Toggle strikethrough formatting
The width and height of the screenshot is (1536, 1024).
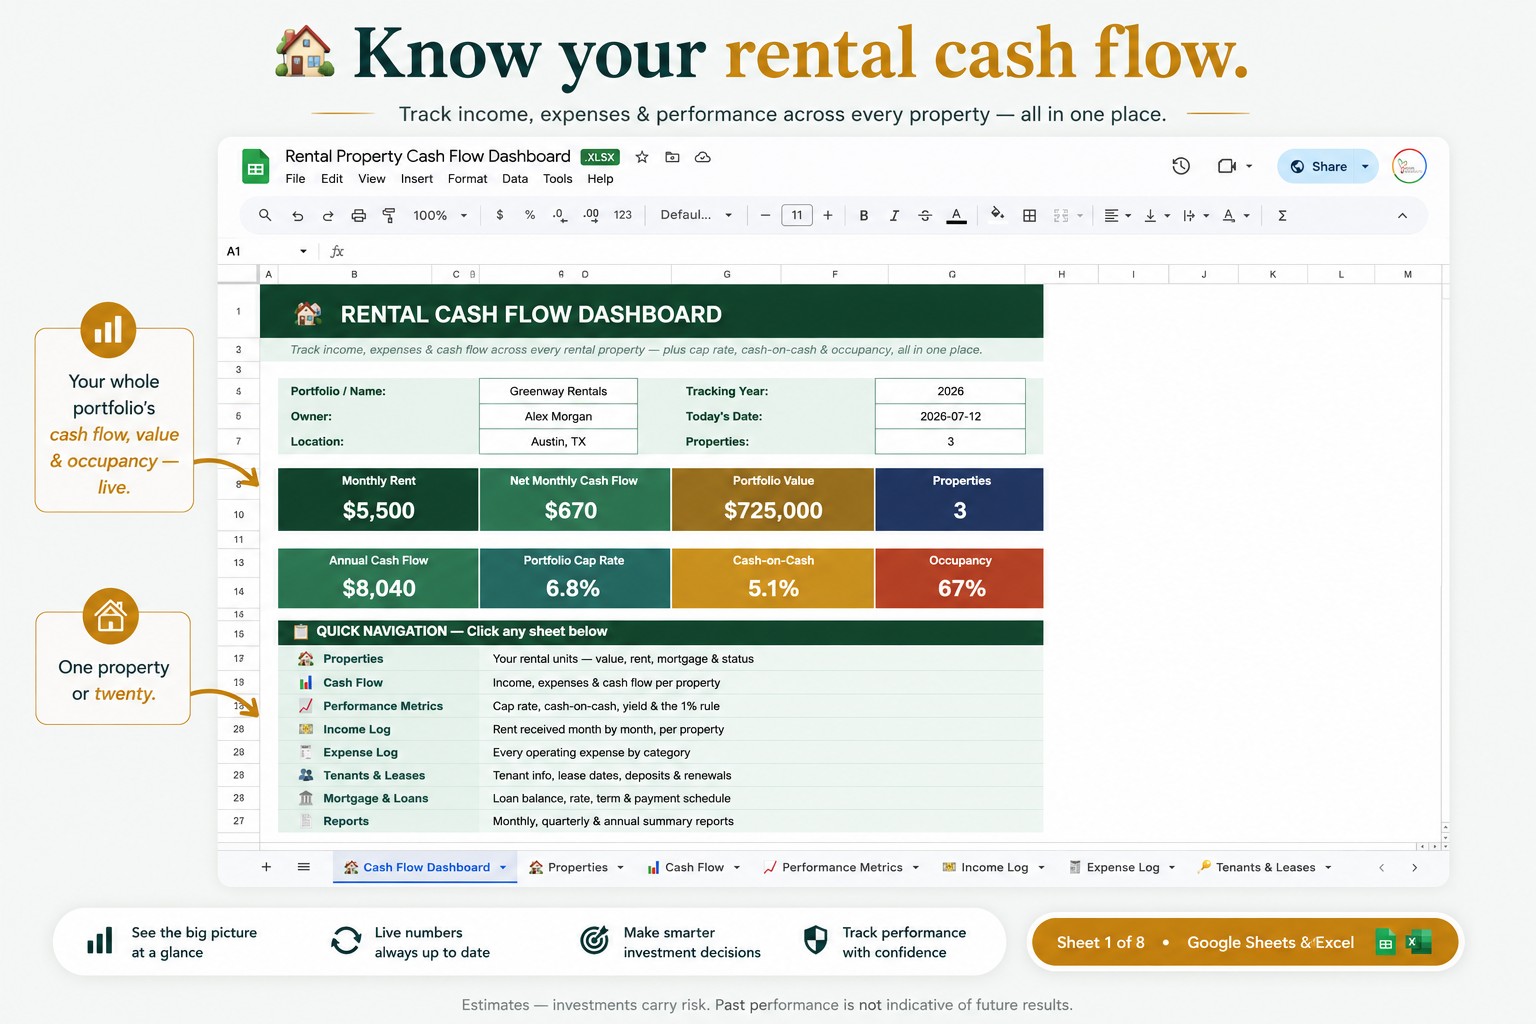click(x=925, y=215)
